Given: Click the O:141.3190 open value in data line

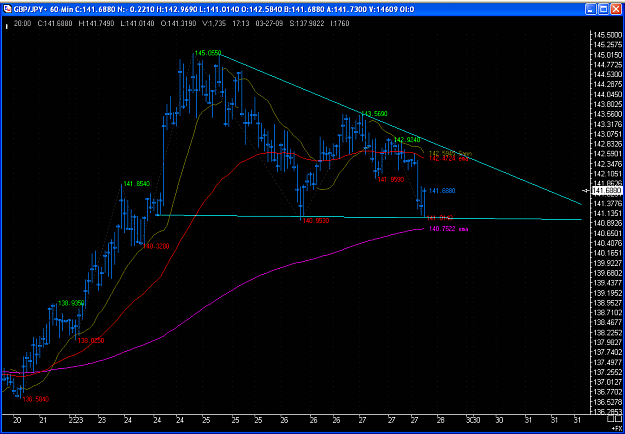Looking at the screenshot, I should point(179,24).
